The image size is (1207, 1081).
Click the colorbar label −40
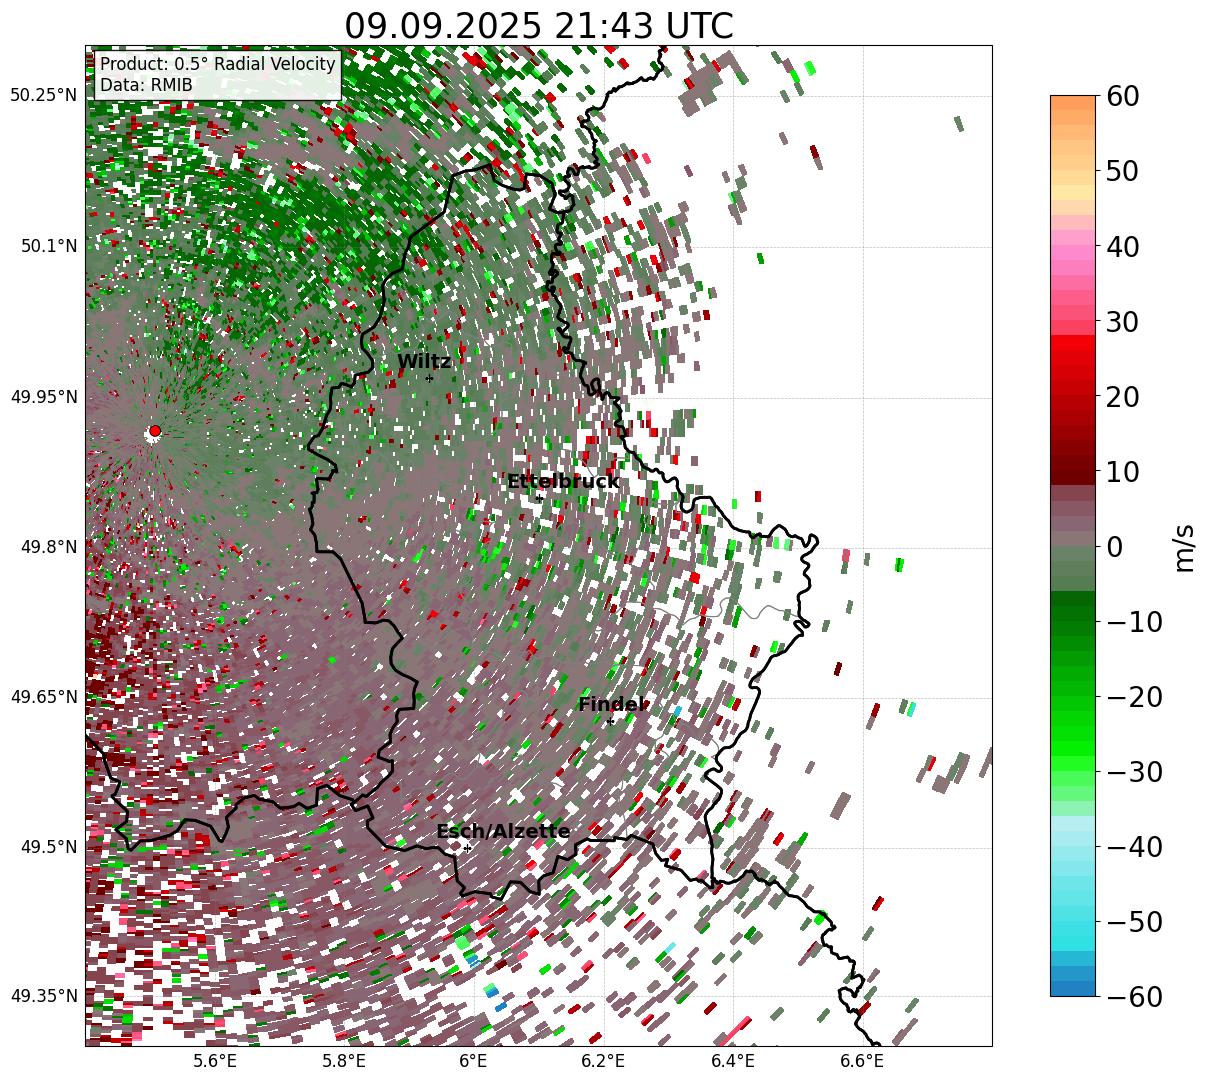(1135, 847)
